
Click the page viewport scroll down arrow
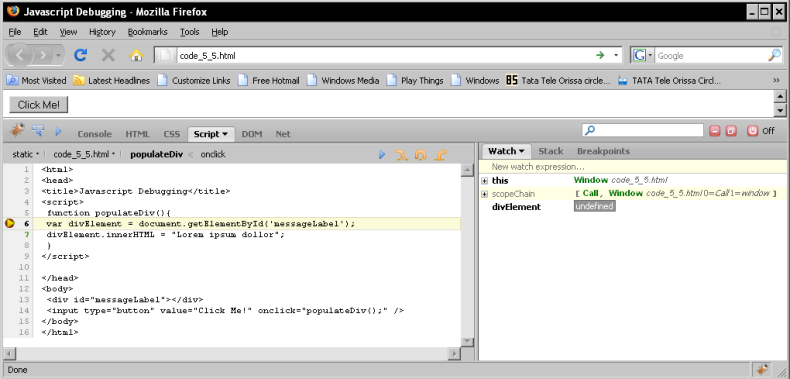(x=780, y=111)
